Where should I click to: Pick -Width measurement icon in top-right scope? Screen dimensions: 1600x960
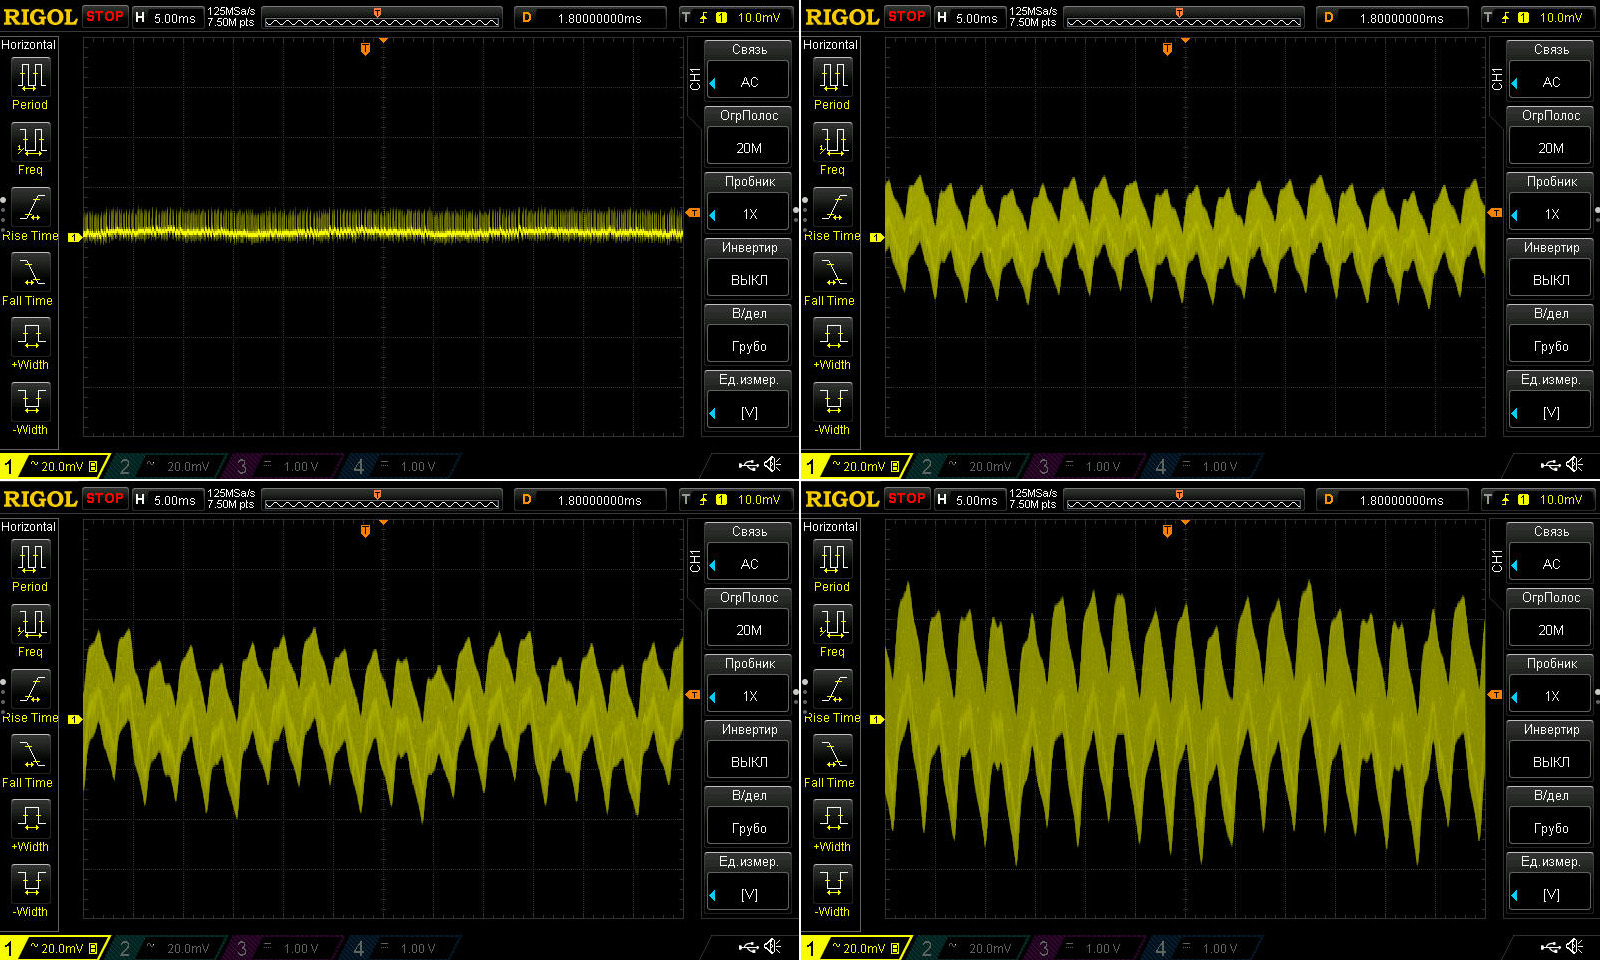point(833,402)
